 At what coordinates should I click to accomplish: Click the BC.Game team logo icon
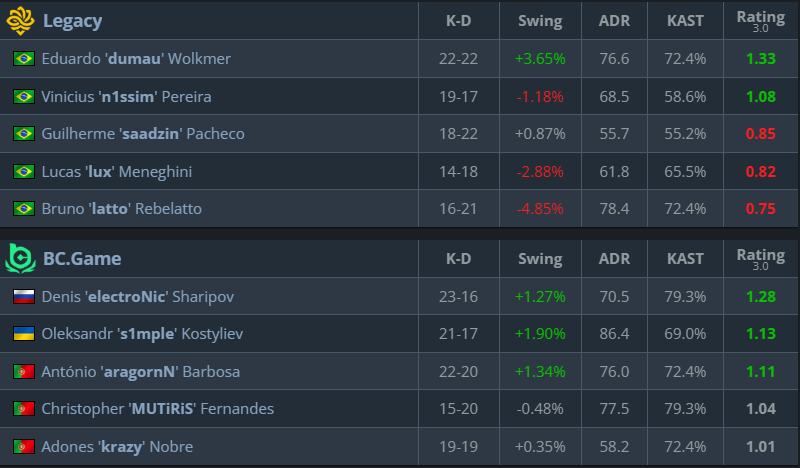click(21, 258)
